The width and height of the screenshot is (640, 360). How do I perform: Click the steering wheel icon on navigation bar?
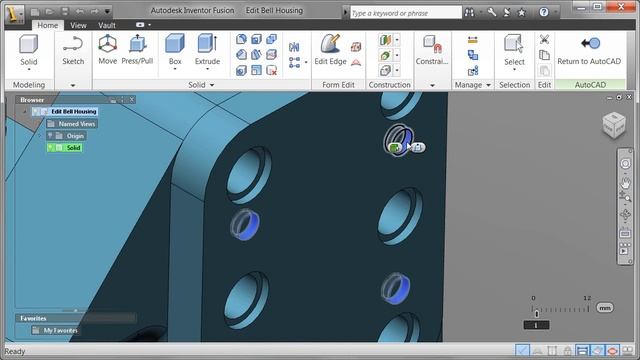pos(625,163)
